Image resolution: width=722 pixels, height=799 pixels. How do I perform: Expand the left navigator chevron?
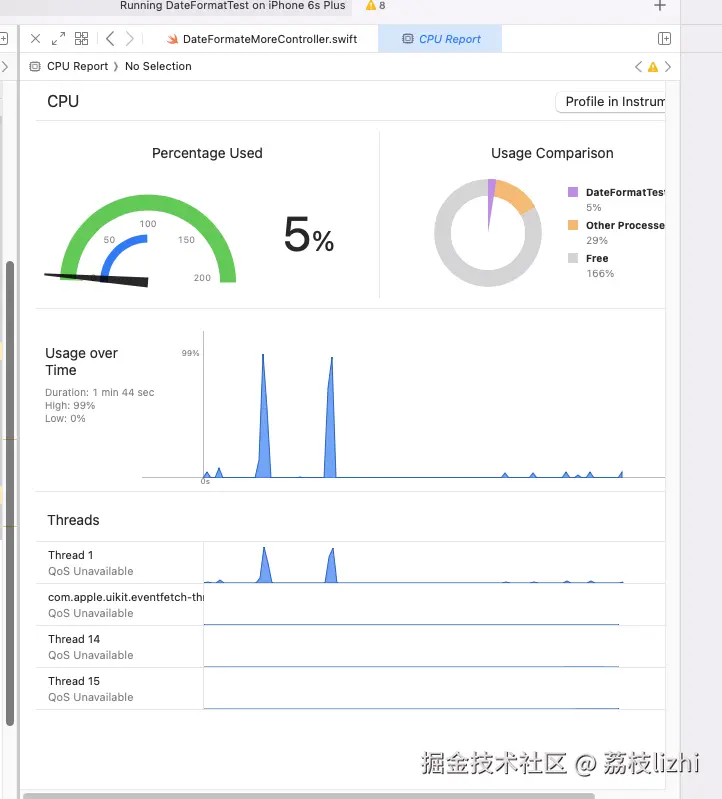coord(5,66)
